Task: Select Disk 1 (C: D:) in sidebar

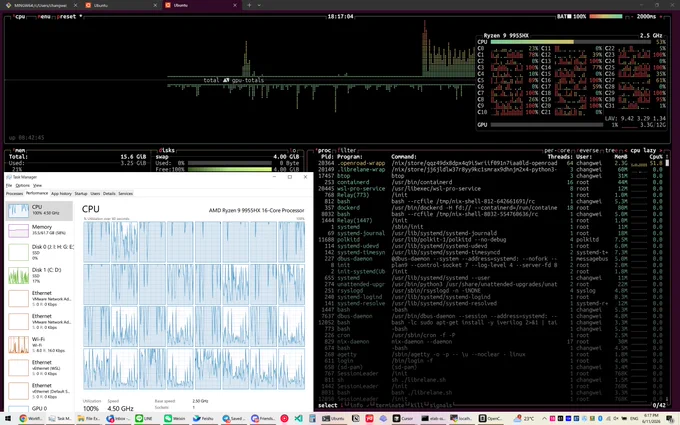Action: (39, 275)
